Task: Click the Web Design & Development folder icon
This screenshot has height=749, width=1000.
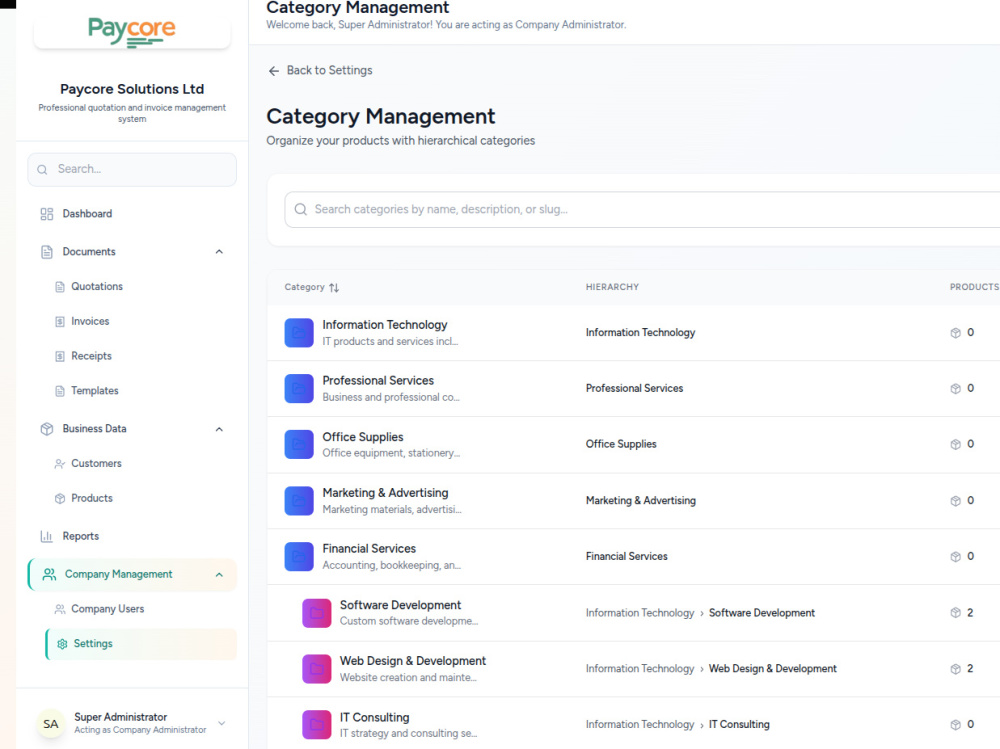Action: 316,669
